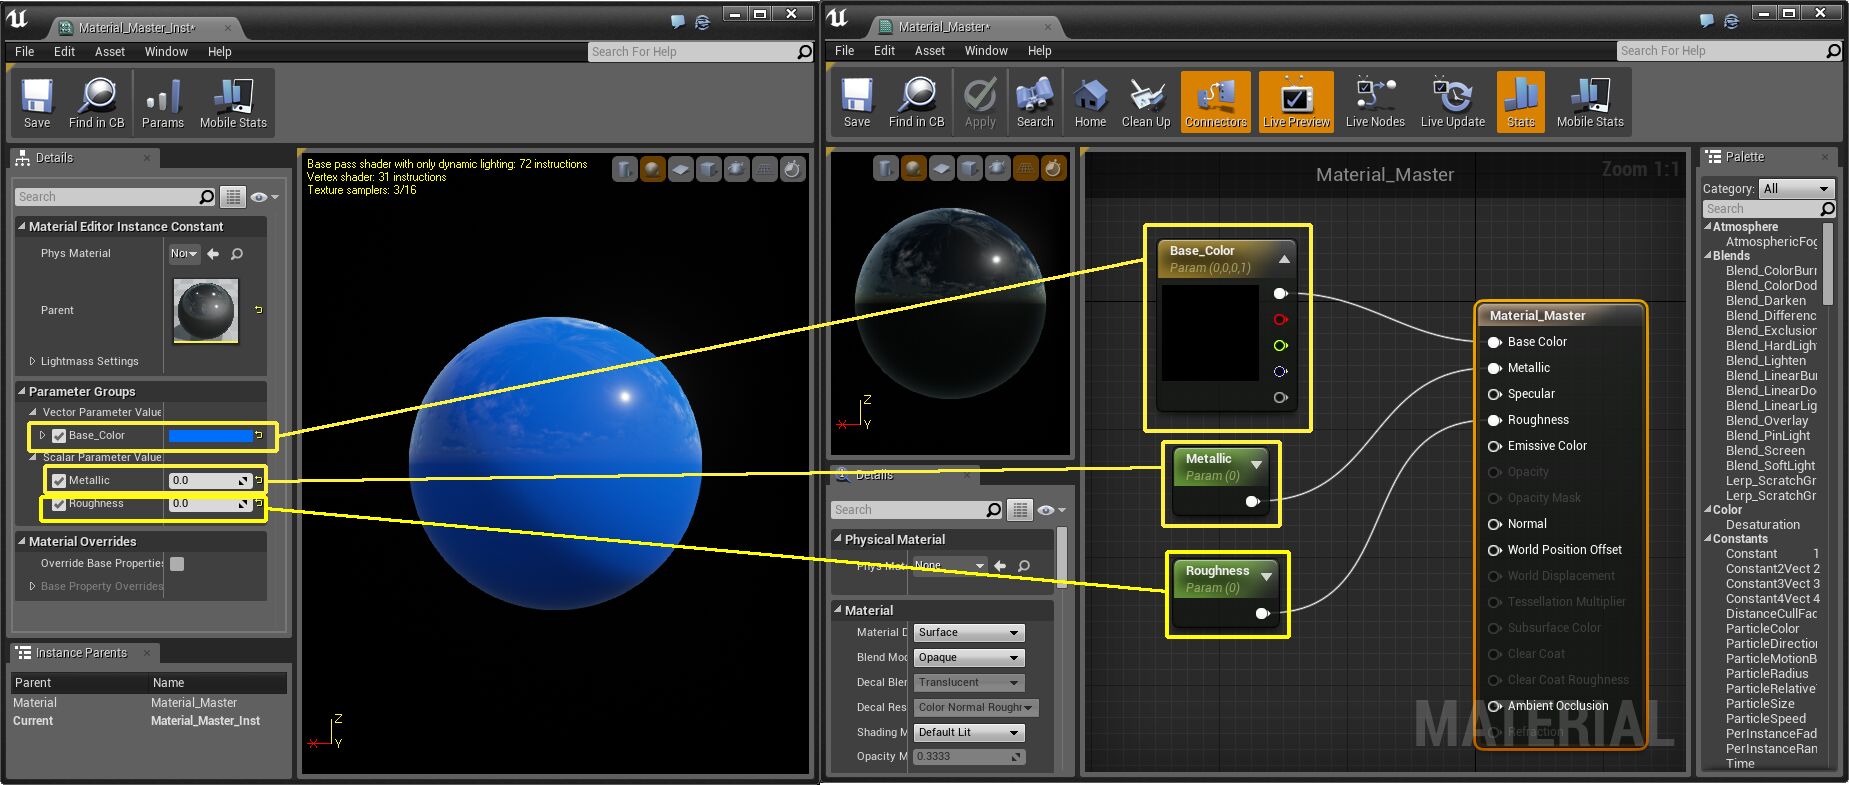Toggle the Stats toolbar button
This screenshot has height=785, width=1849.
pyautogui.click(x=1520, y=102)
